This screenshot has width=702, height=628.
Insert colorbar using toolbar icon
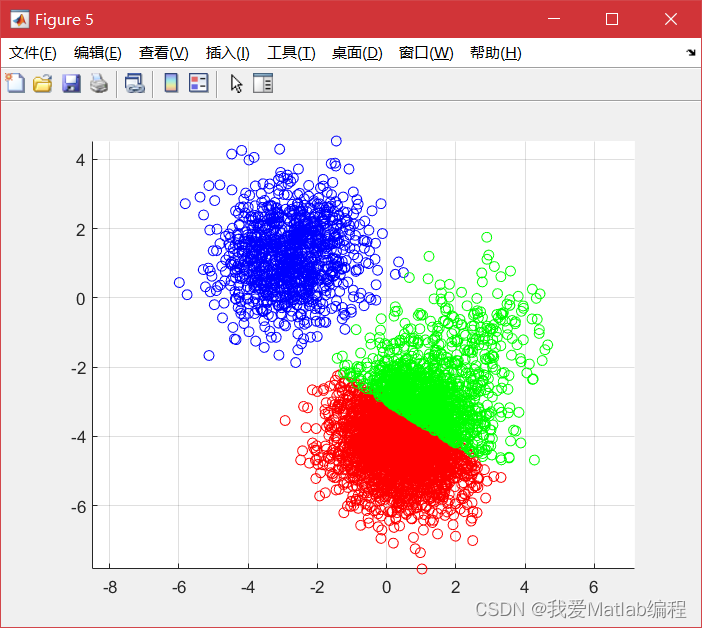pyautogui.click(x=171, y=83)
